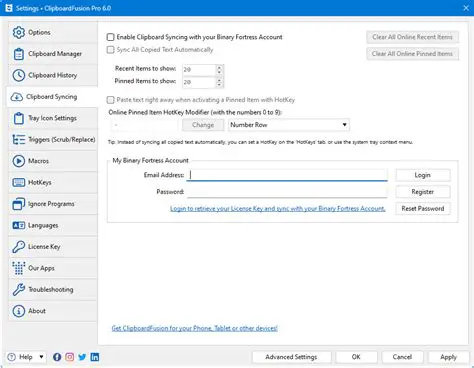Viewport: 474px width, 368px height.
Task: Decrease Pinned Items to show value
Action: tap(219, 85)
